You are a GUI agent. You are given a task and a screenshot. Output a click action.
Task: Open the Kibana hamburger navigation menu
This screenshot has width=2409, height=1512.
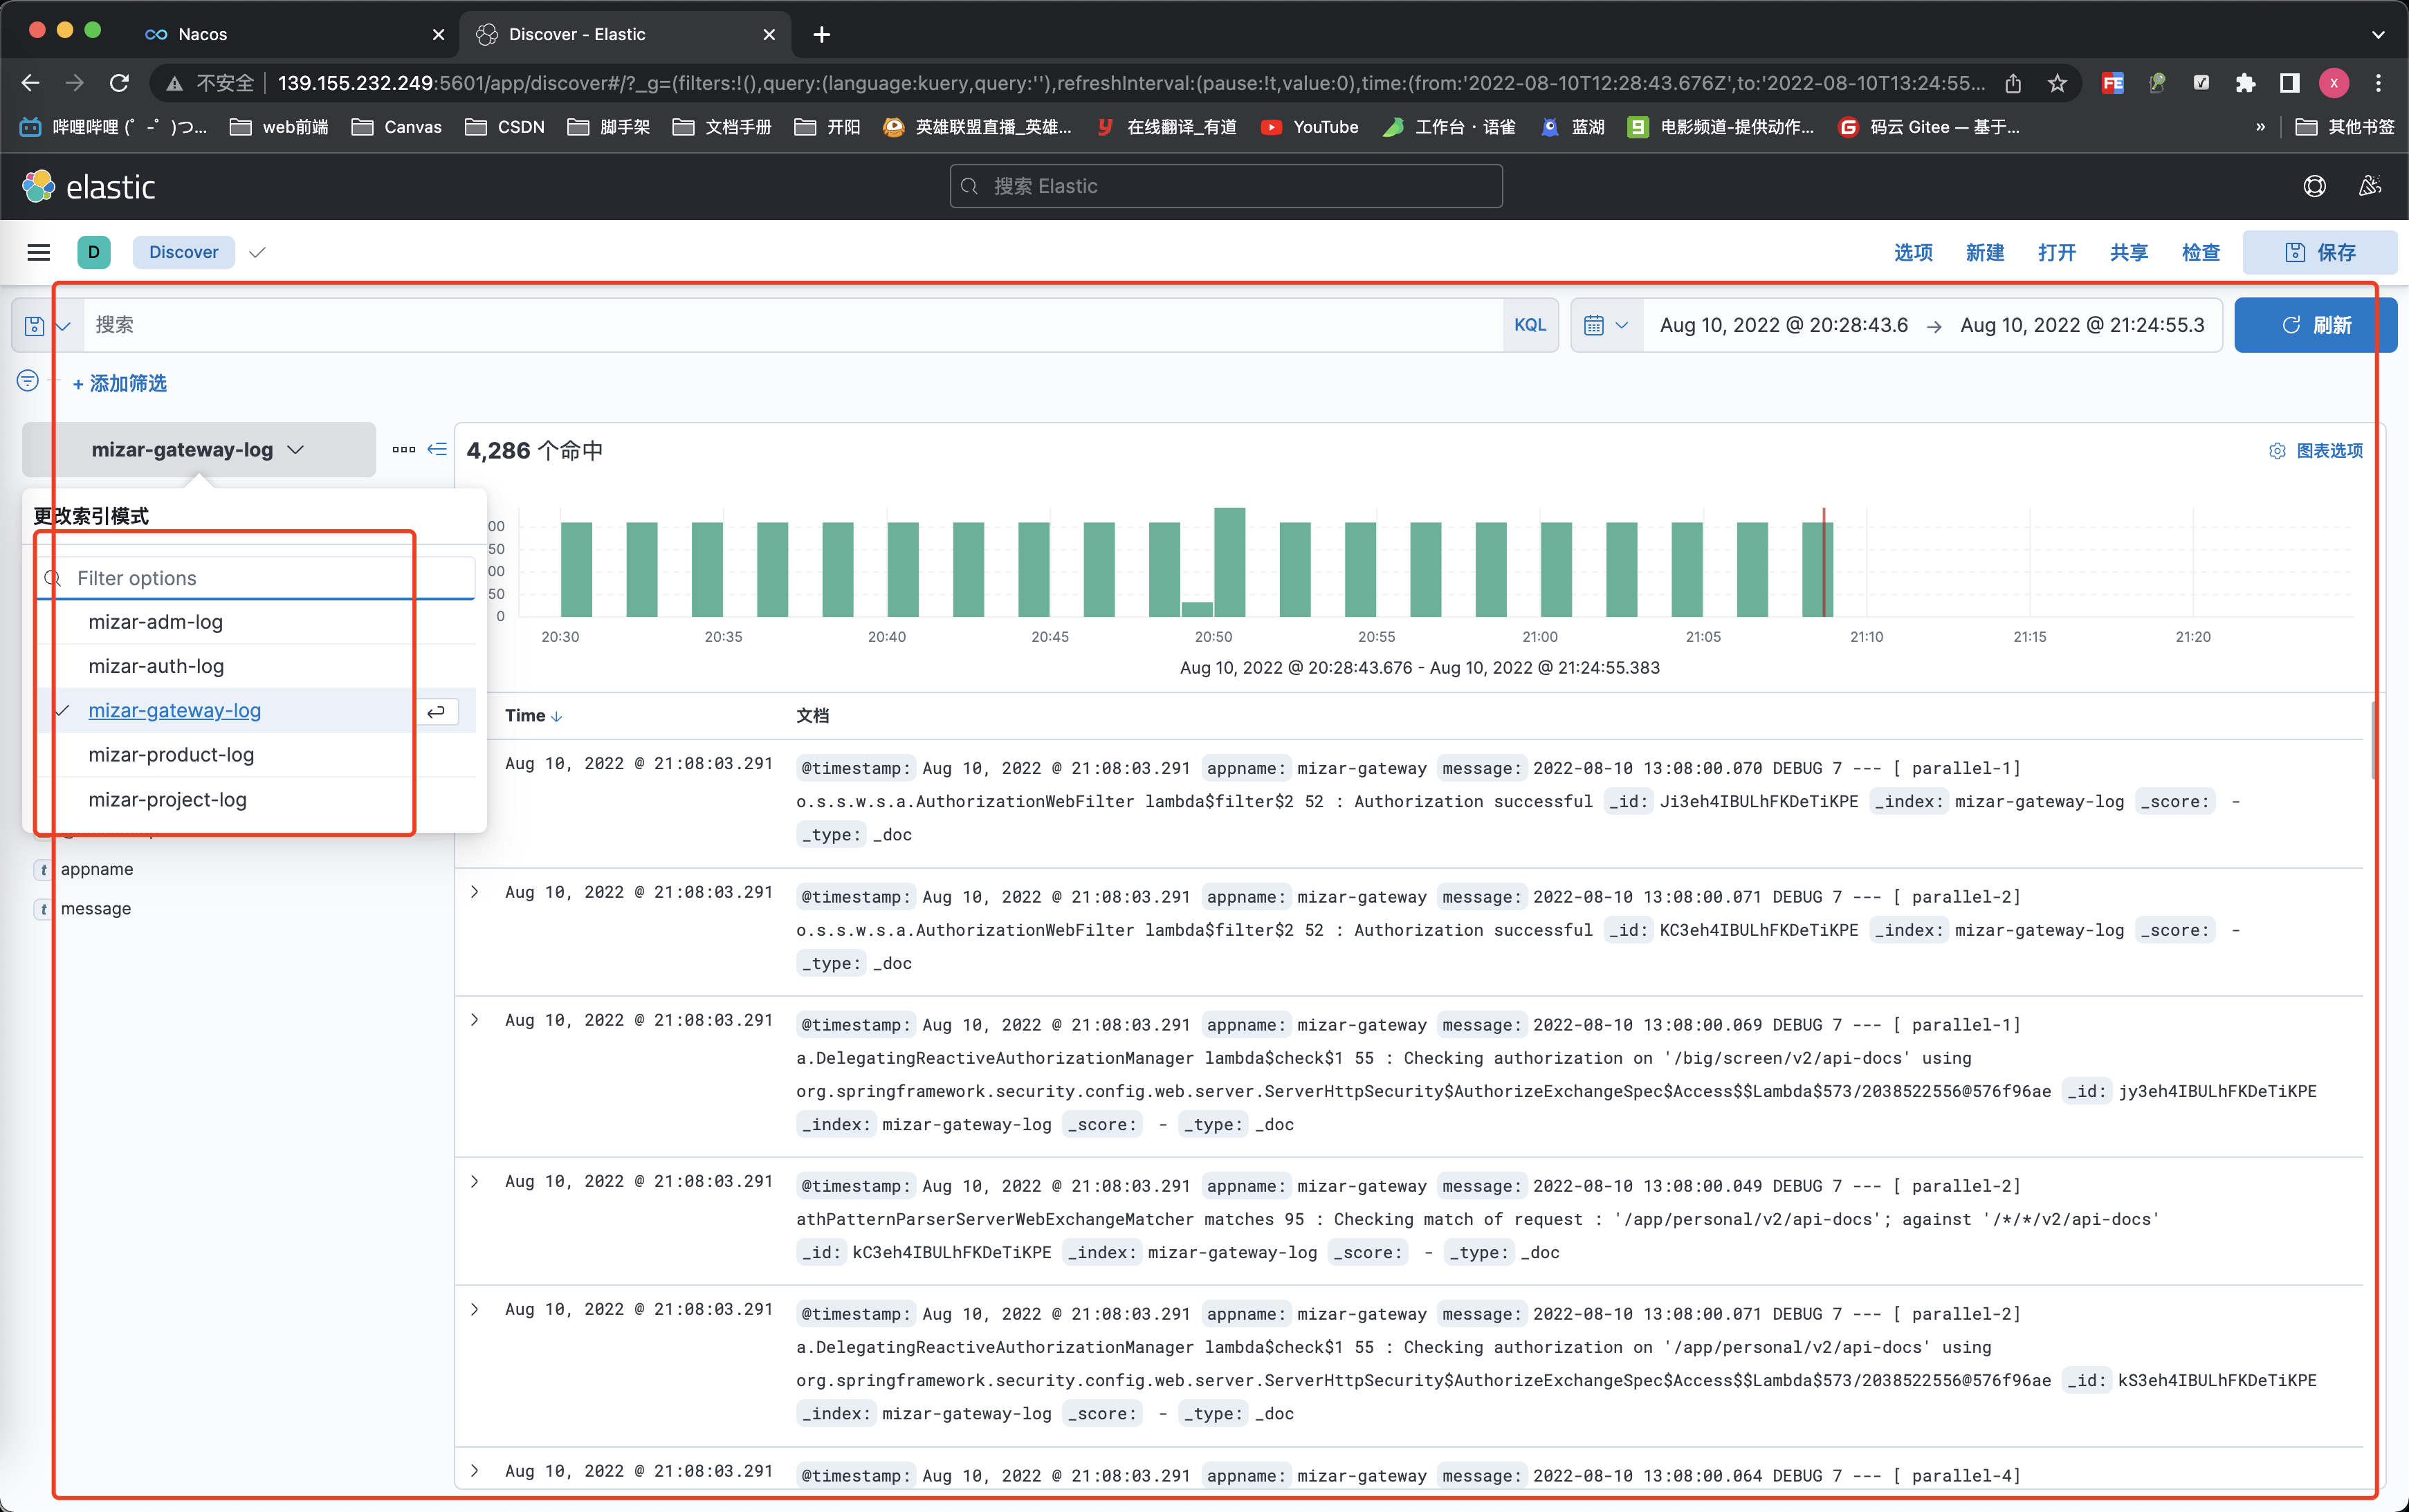click(38, 252)
